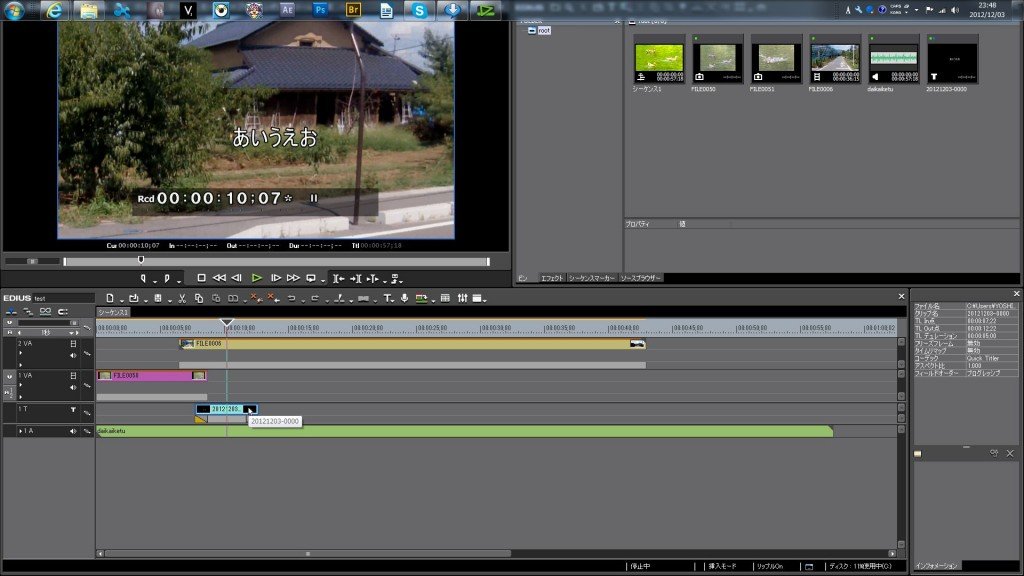This screenshot has width=1024, height=576.
Task: Open the voice over microphone tool
Action: (x=405, y=298)
